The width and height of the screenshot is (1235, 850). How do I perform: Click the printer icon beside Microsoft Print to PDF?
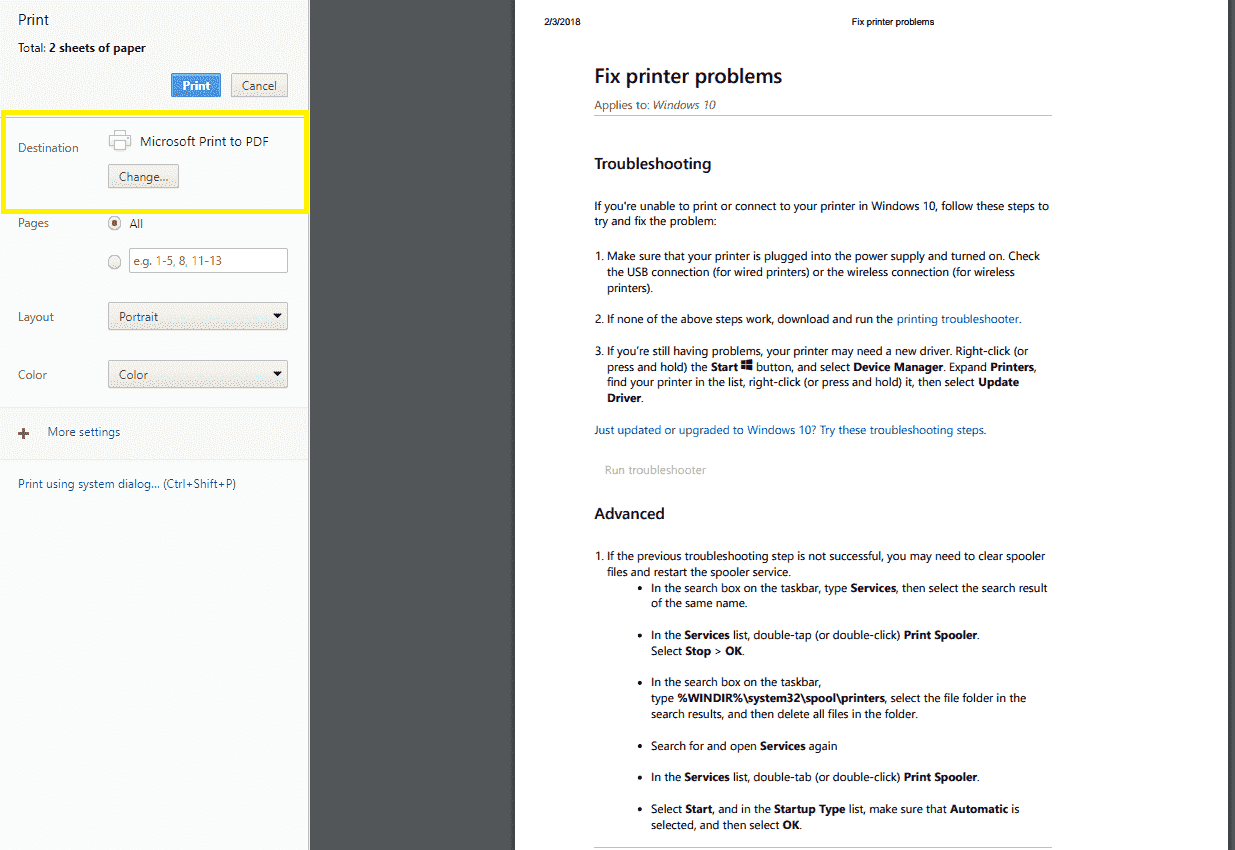tap(119, 140)
